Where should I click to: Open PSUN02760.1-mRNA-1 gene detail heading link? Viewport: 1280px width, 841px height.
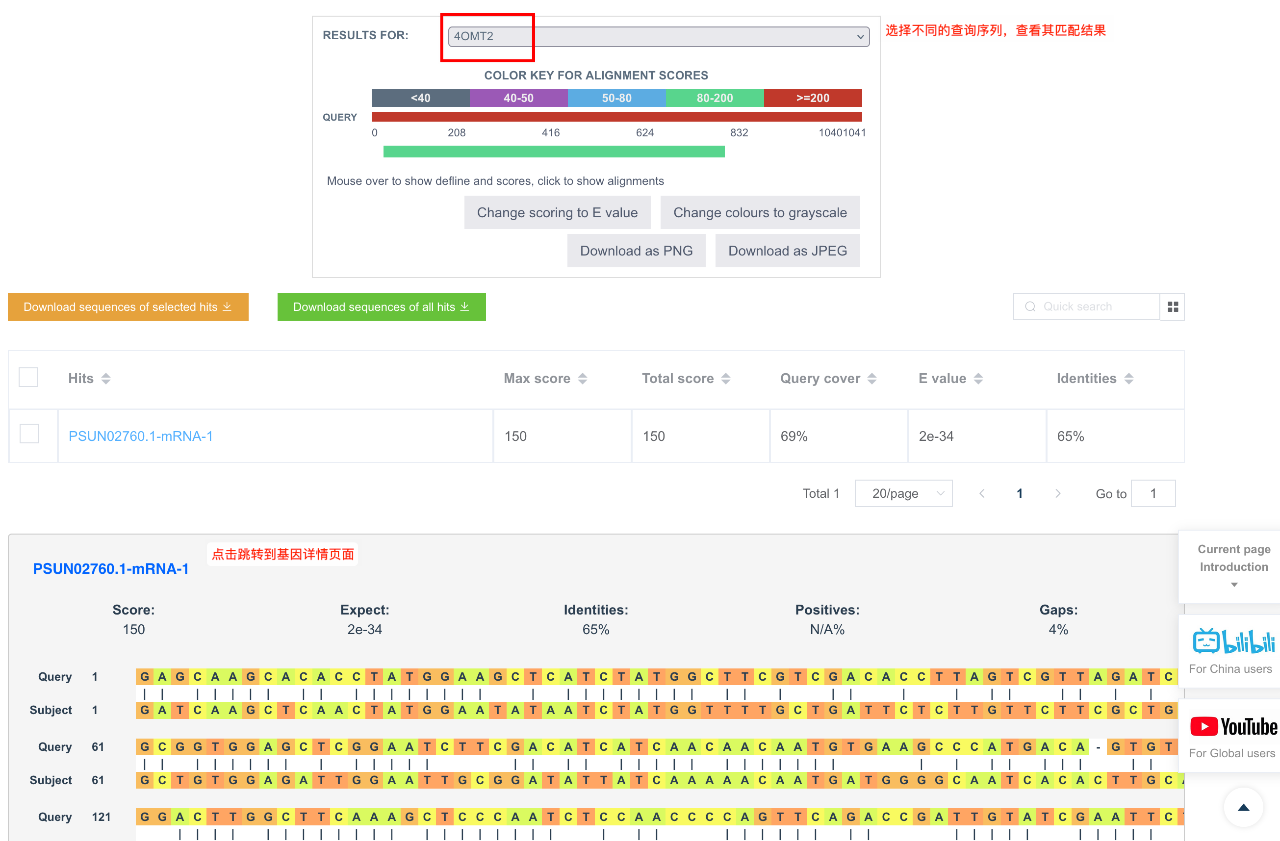pos(111,569)
